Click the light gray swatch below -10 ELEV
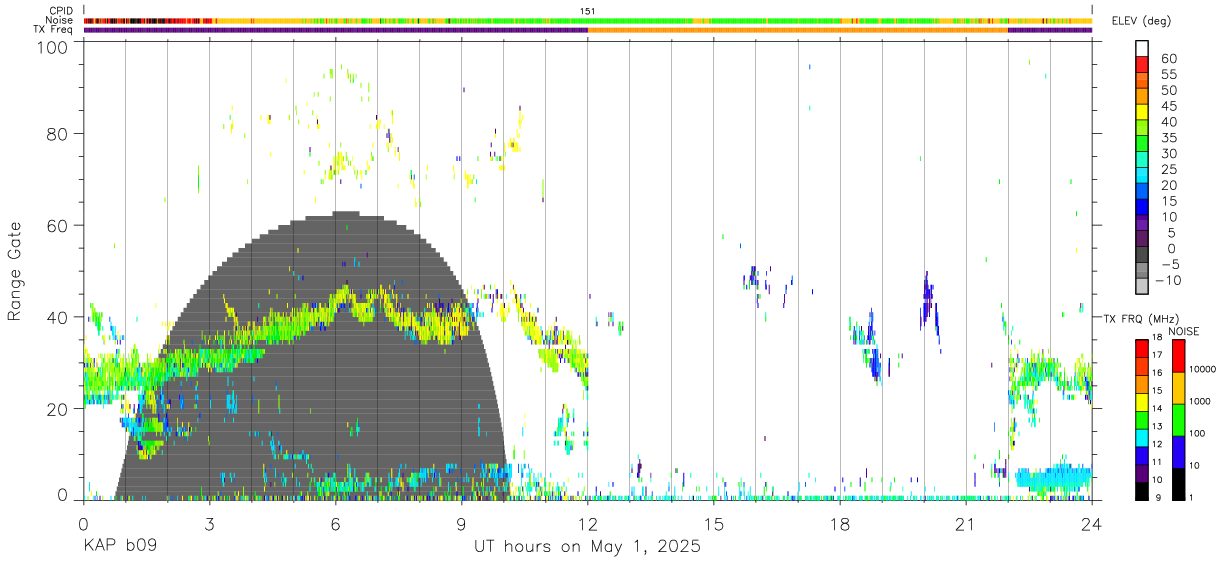 pyautogui.click(x=1142, y=286)
